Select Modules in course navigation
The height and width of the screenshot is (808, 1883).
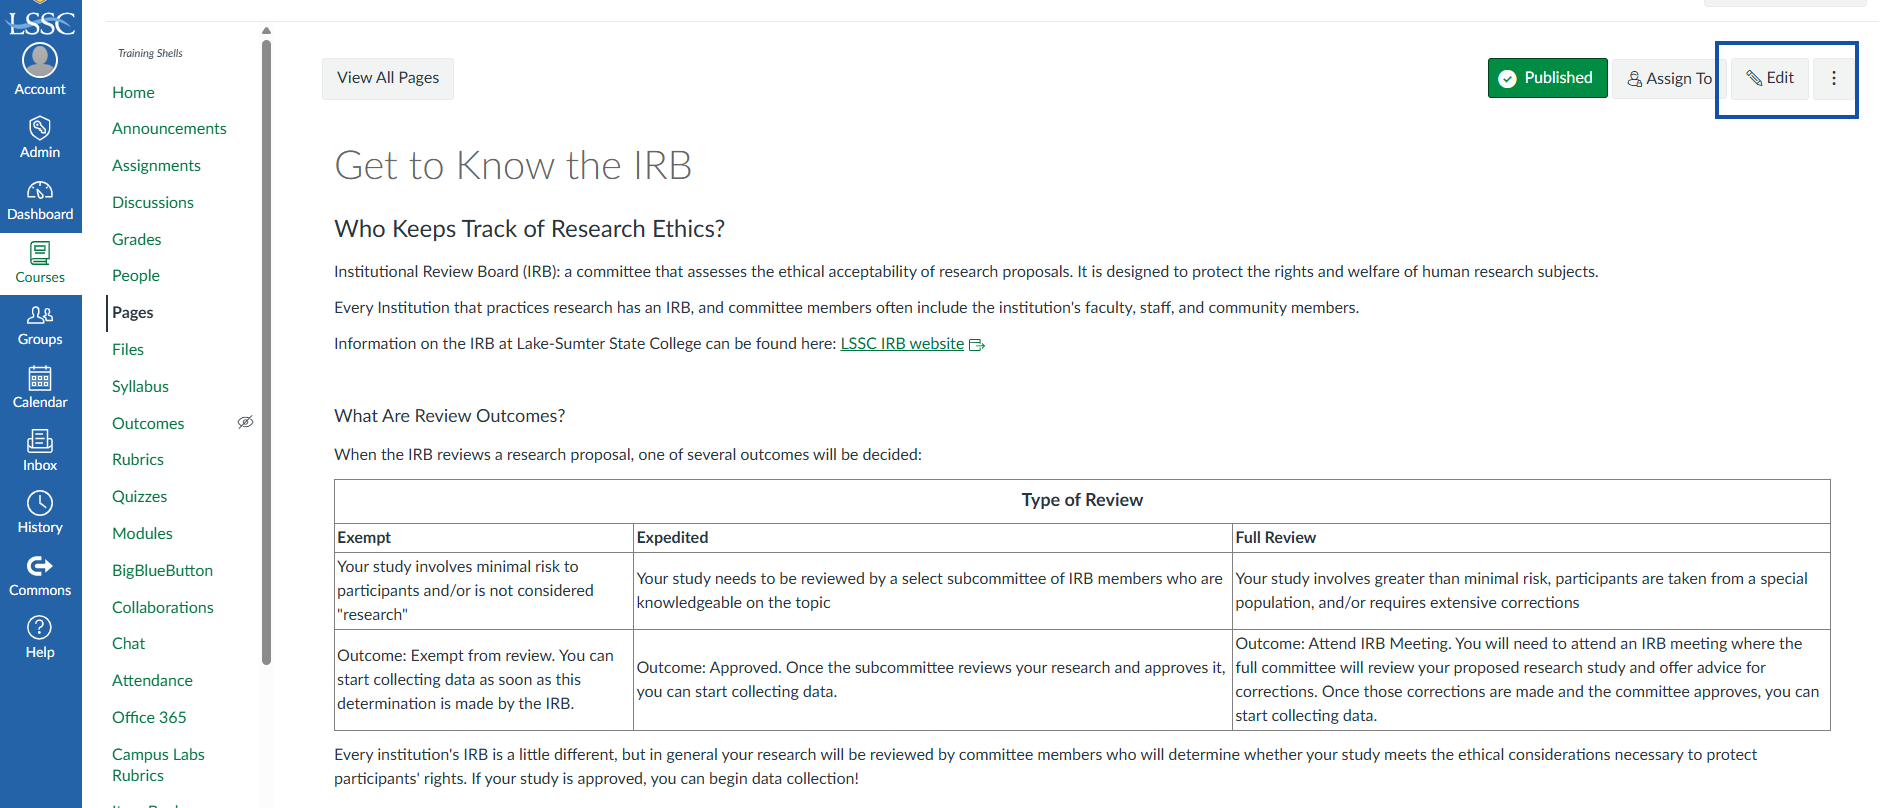click(142, 533)
